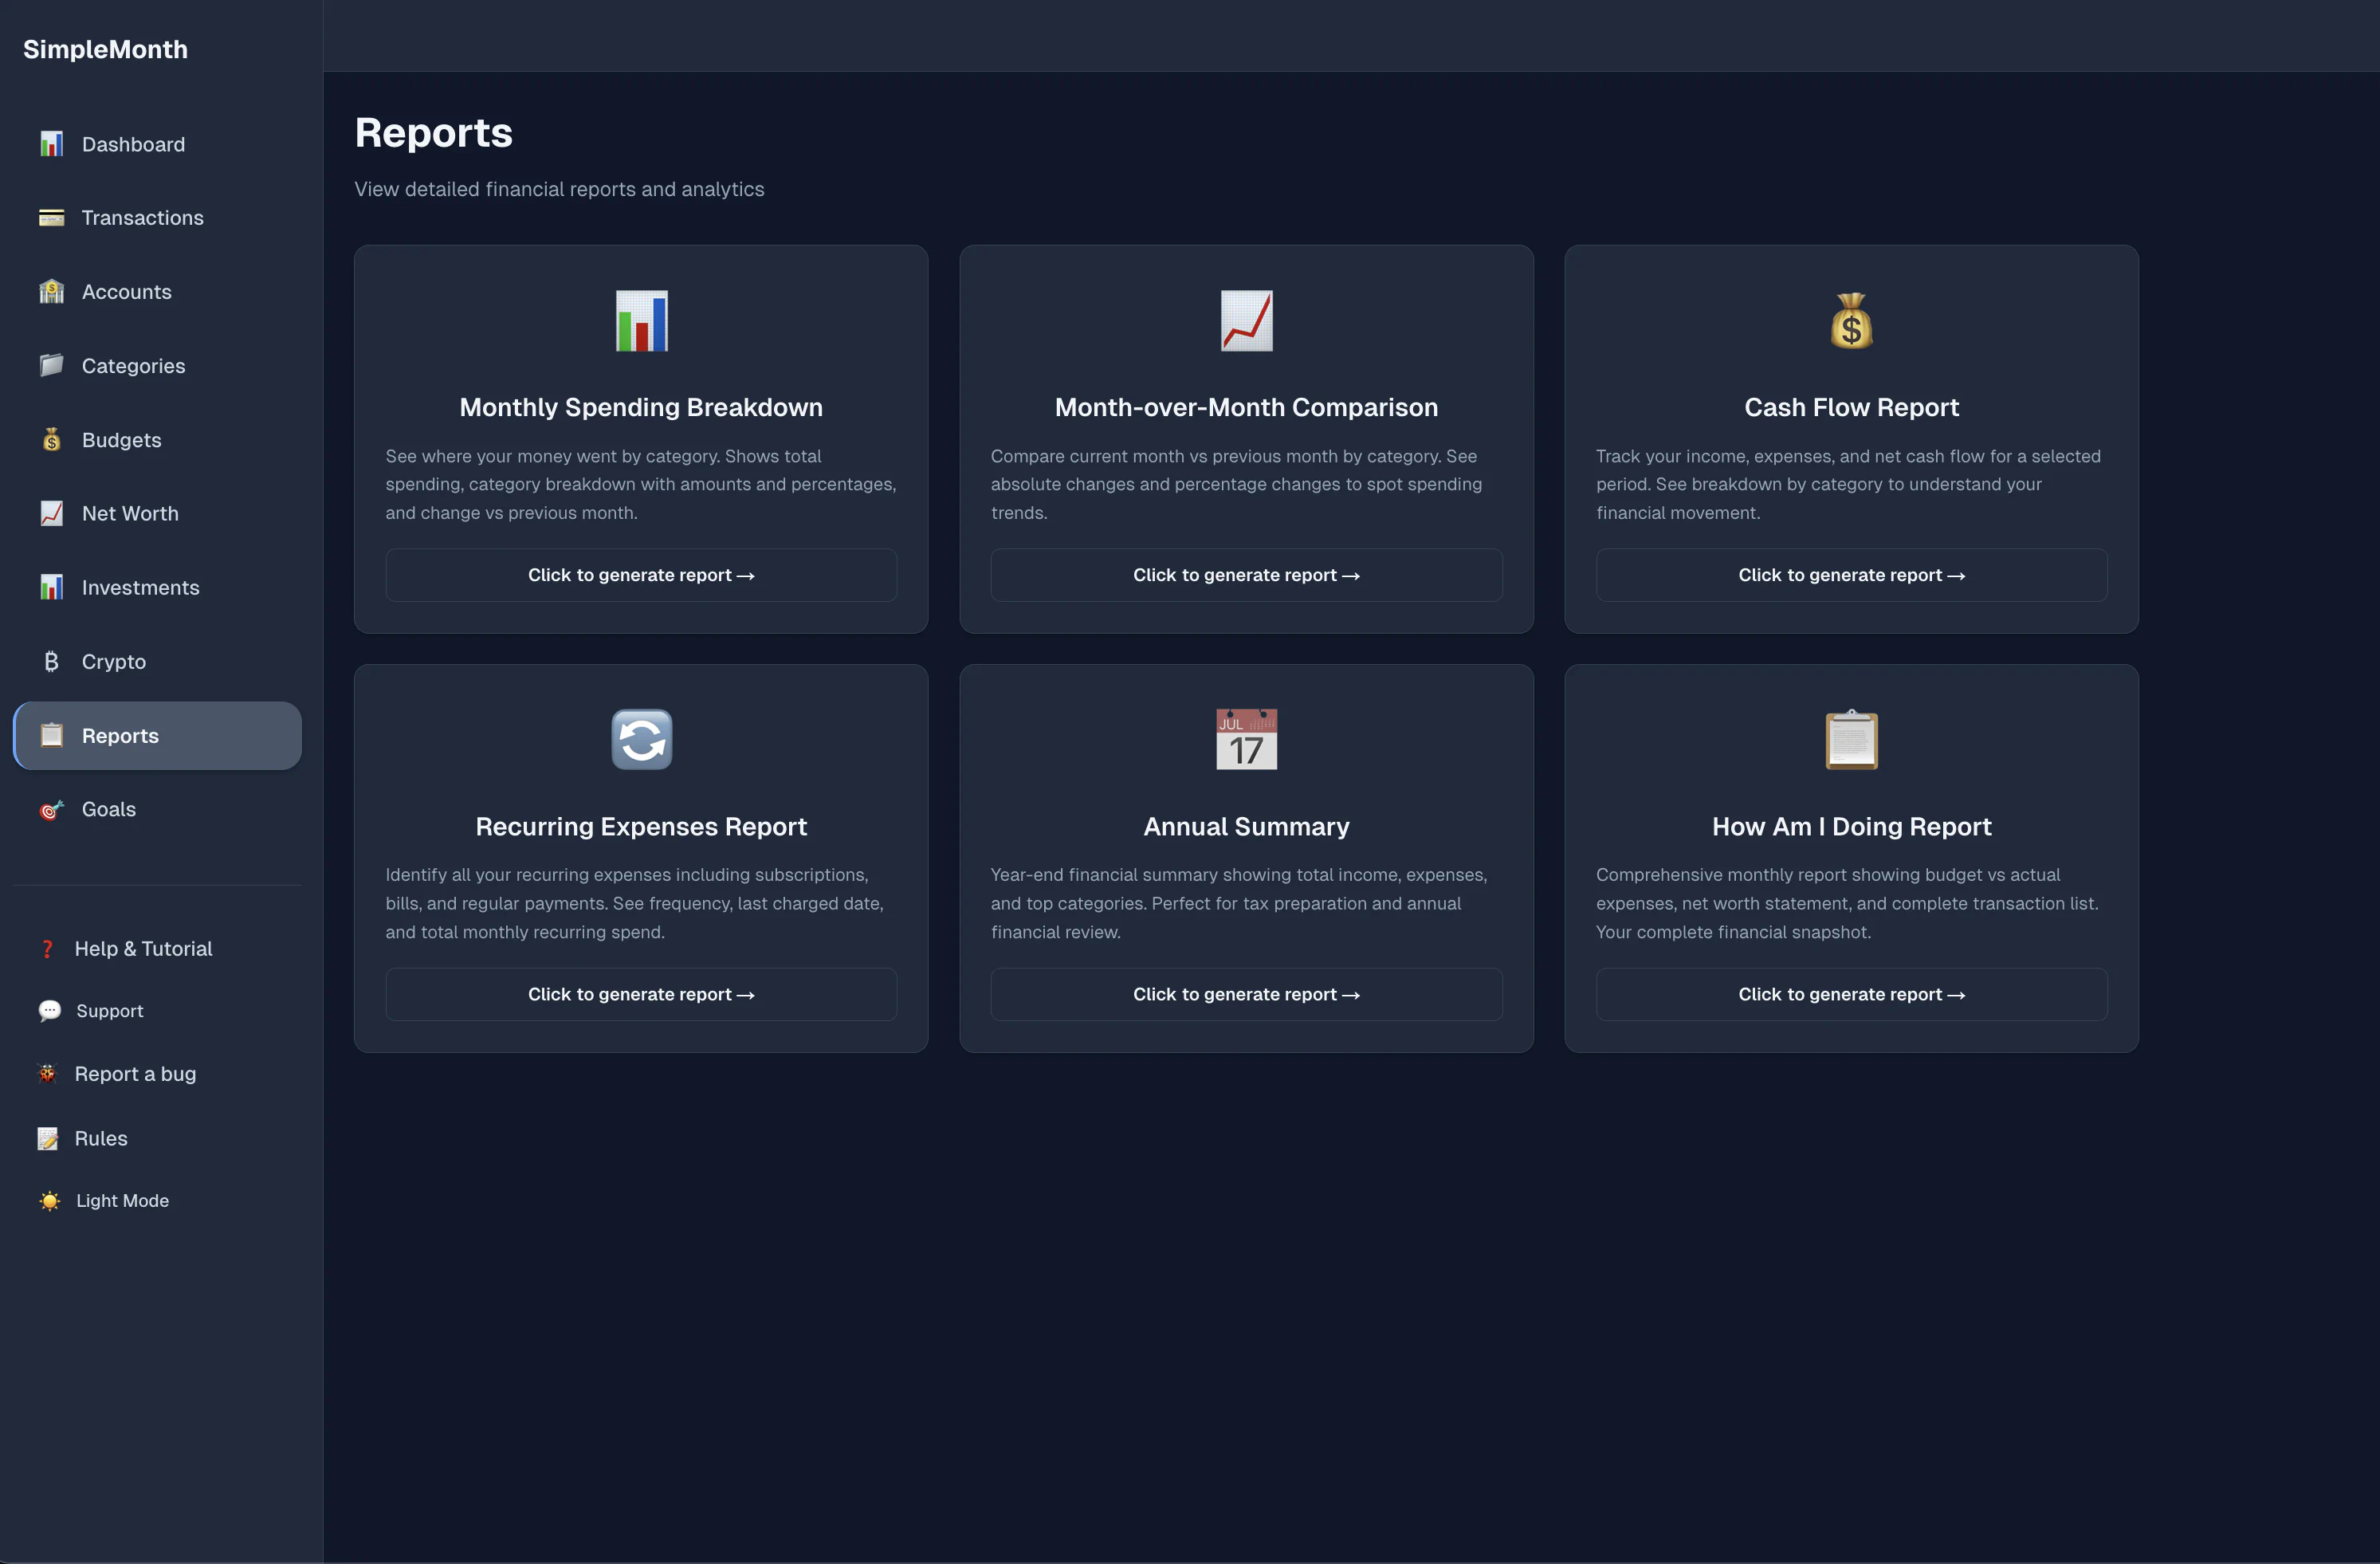Open the Reports section in the sidebar

[121, 735]
